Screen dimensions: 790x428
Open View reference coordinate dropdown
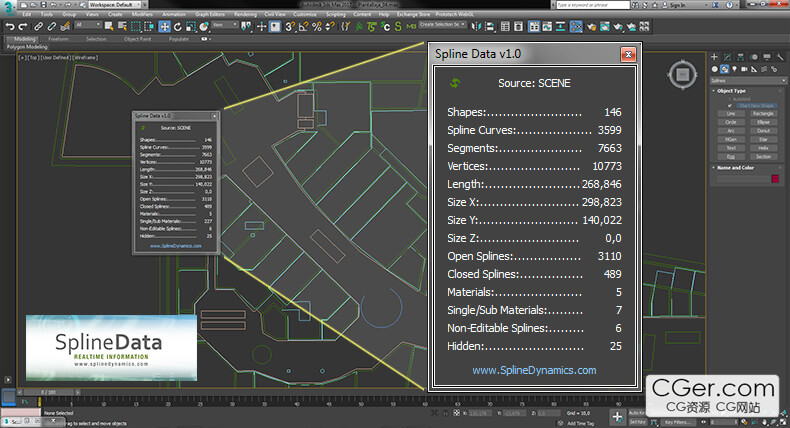pos(225,25)
